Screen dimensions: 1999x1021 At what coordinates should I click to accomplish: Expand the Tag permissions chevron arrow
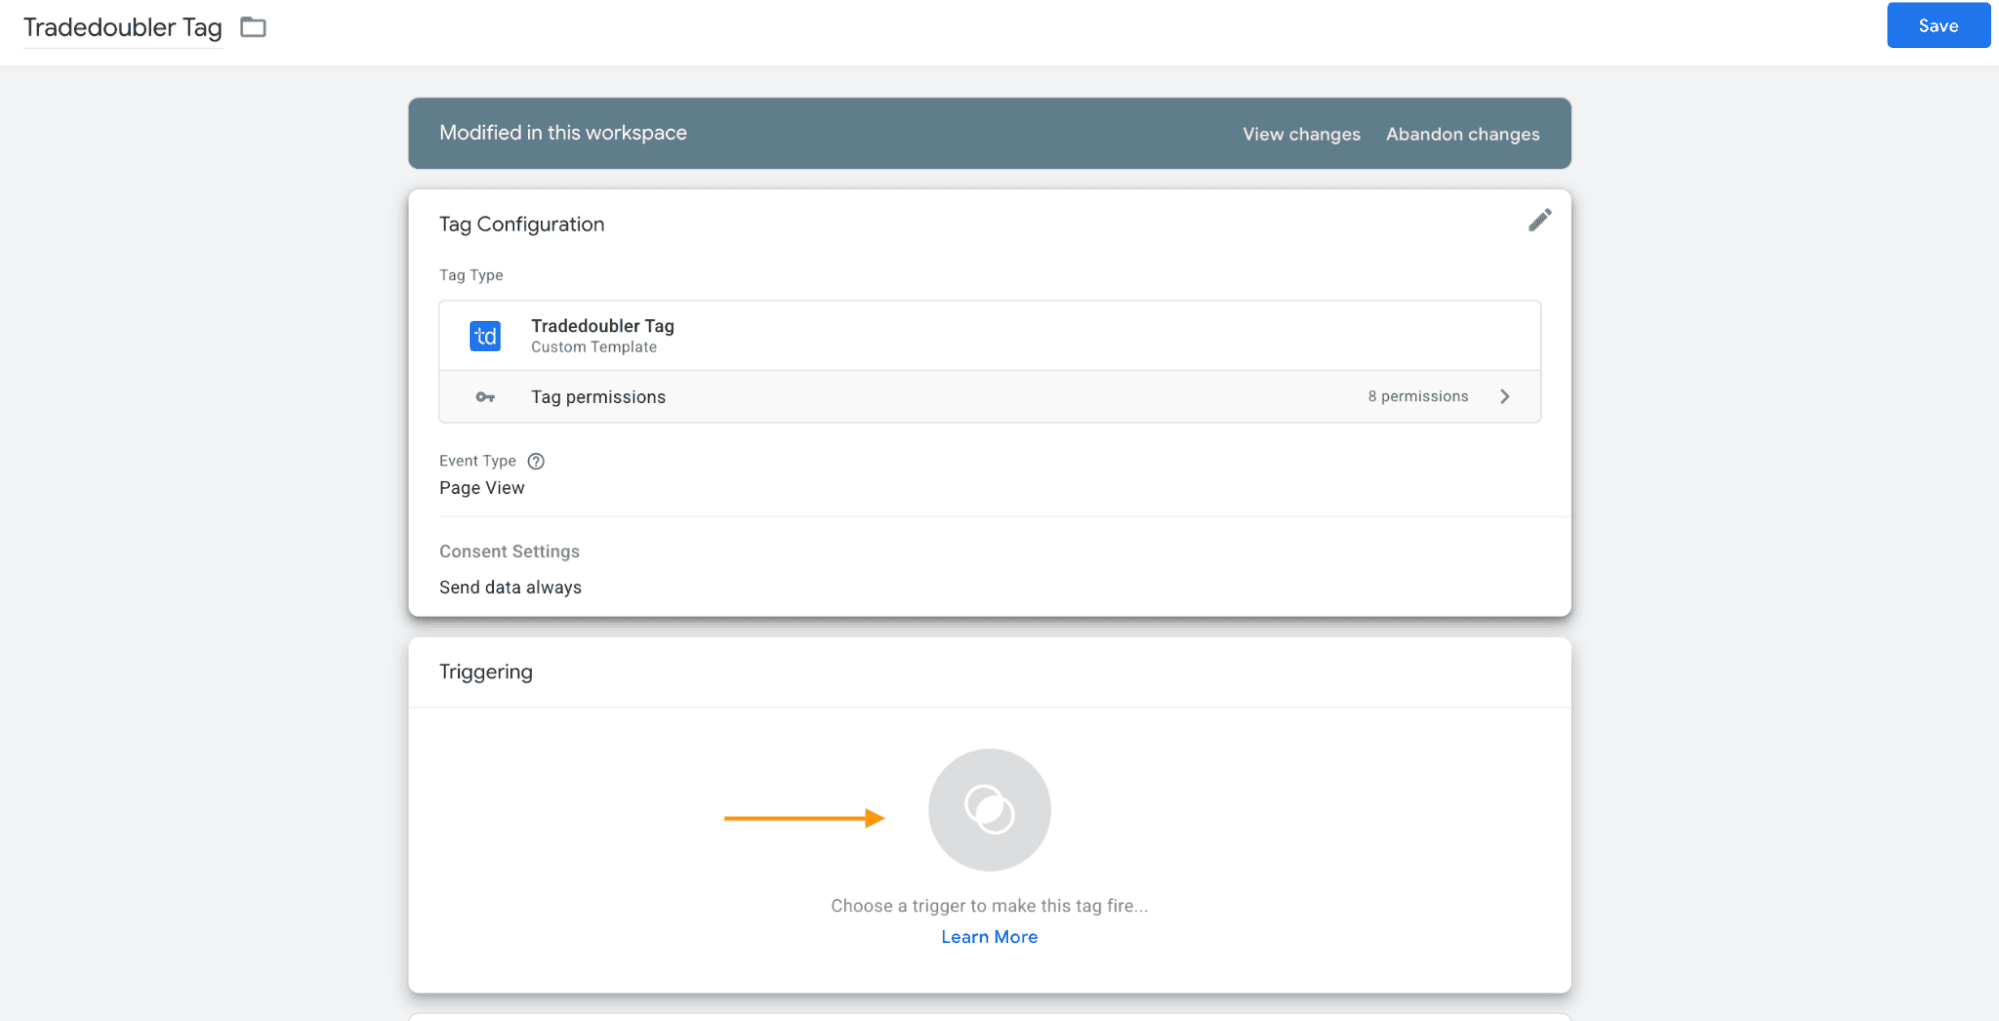(1505, 397)
